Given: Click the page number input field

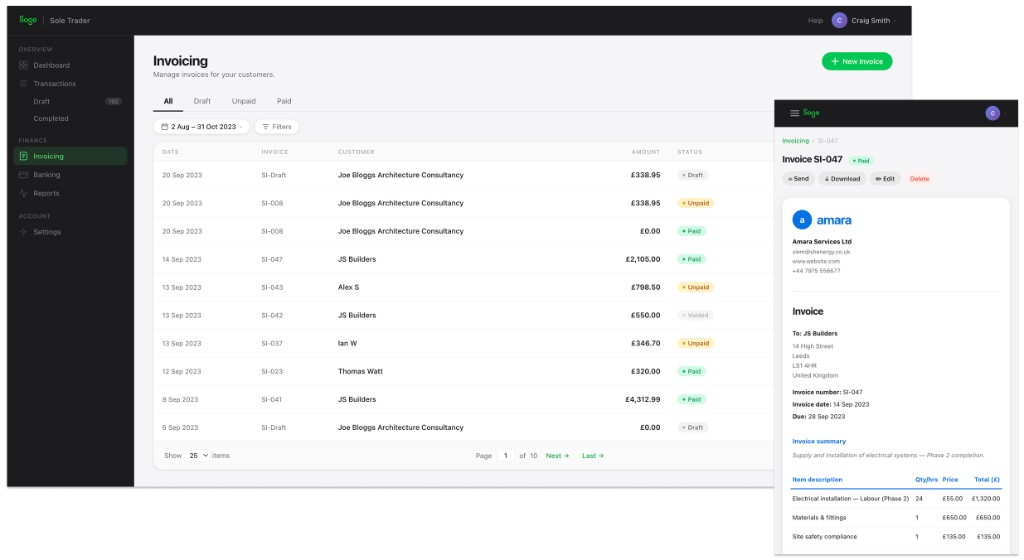Looking at the screenshot, I should pos(505,456).
